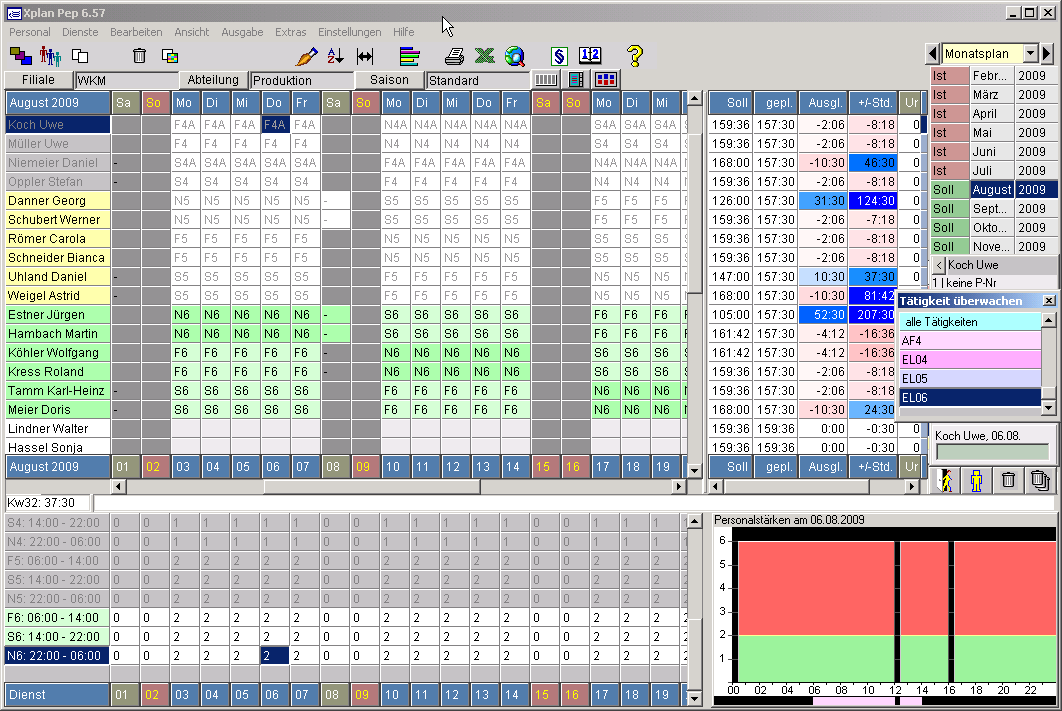Click the Produktion Abteilung field
The width and height of the screenshot is (1062, 711).
click(302, 81)
